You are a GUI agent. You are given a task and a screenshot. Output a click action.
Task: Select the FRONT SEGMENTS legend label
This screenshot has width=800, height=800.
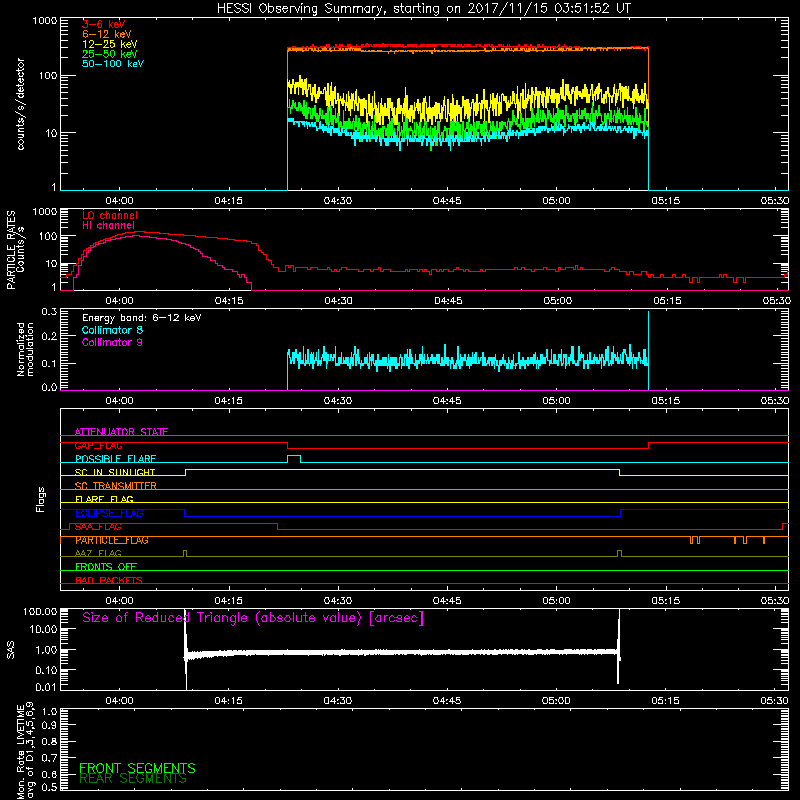(137, 768)
